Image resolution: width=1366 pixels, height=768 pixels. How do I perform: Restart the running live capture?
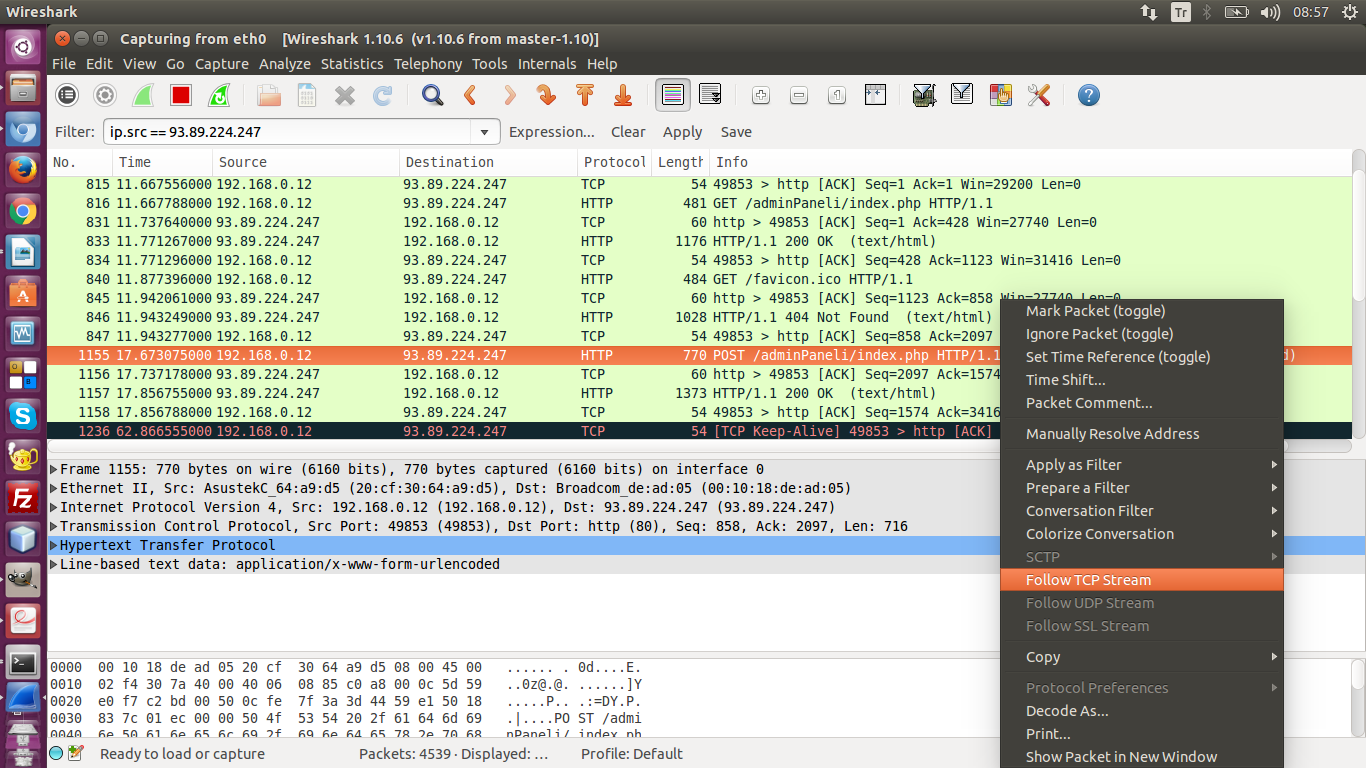(219, 96)
